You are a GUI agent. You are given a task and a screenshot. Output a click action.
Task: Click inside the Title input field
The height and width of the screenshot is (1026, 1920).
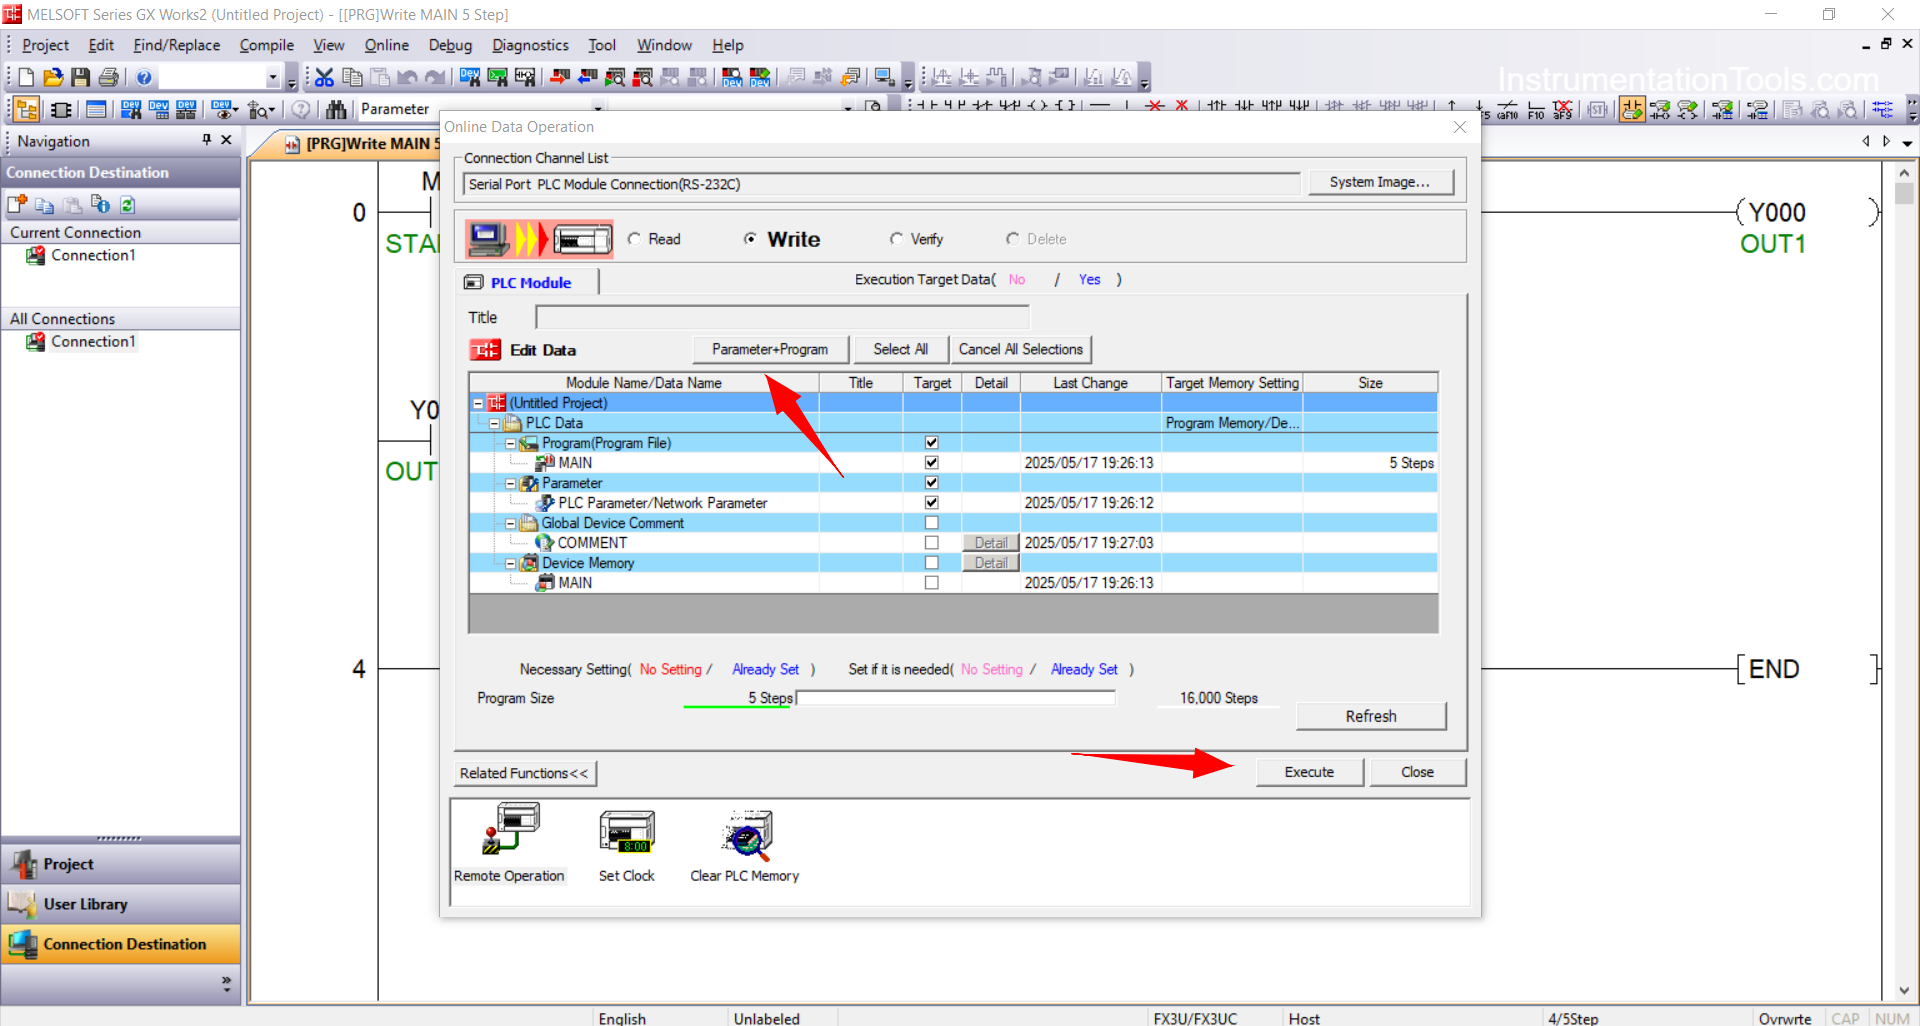coord(782,318)
